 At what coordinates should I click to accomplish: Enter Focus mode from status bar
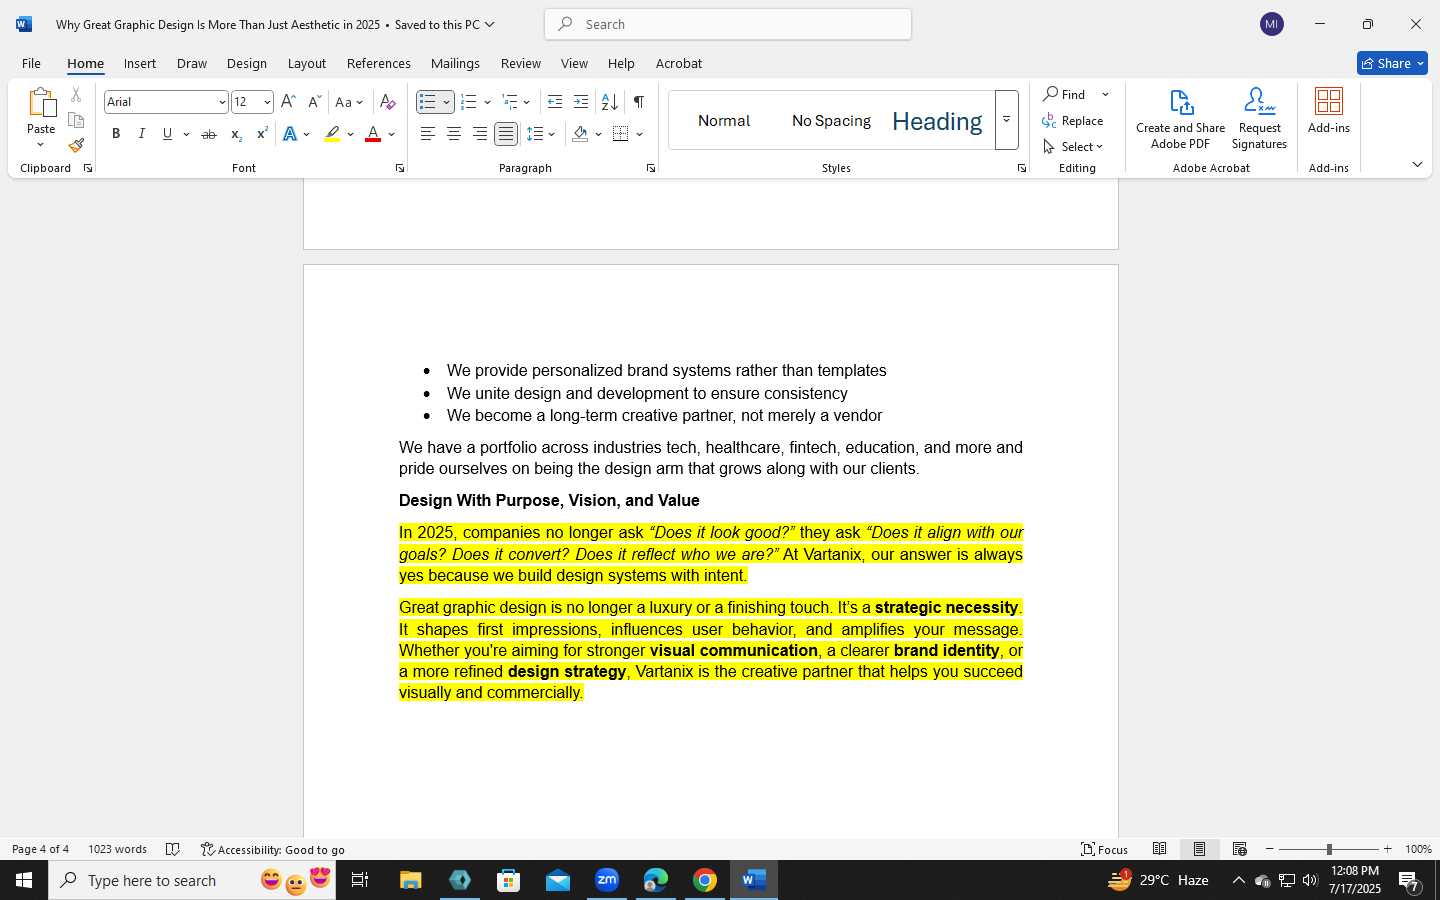coord(1105,849)
